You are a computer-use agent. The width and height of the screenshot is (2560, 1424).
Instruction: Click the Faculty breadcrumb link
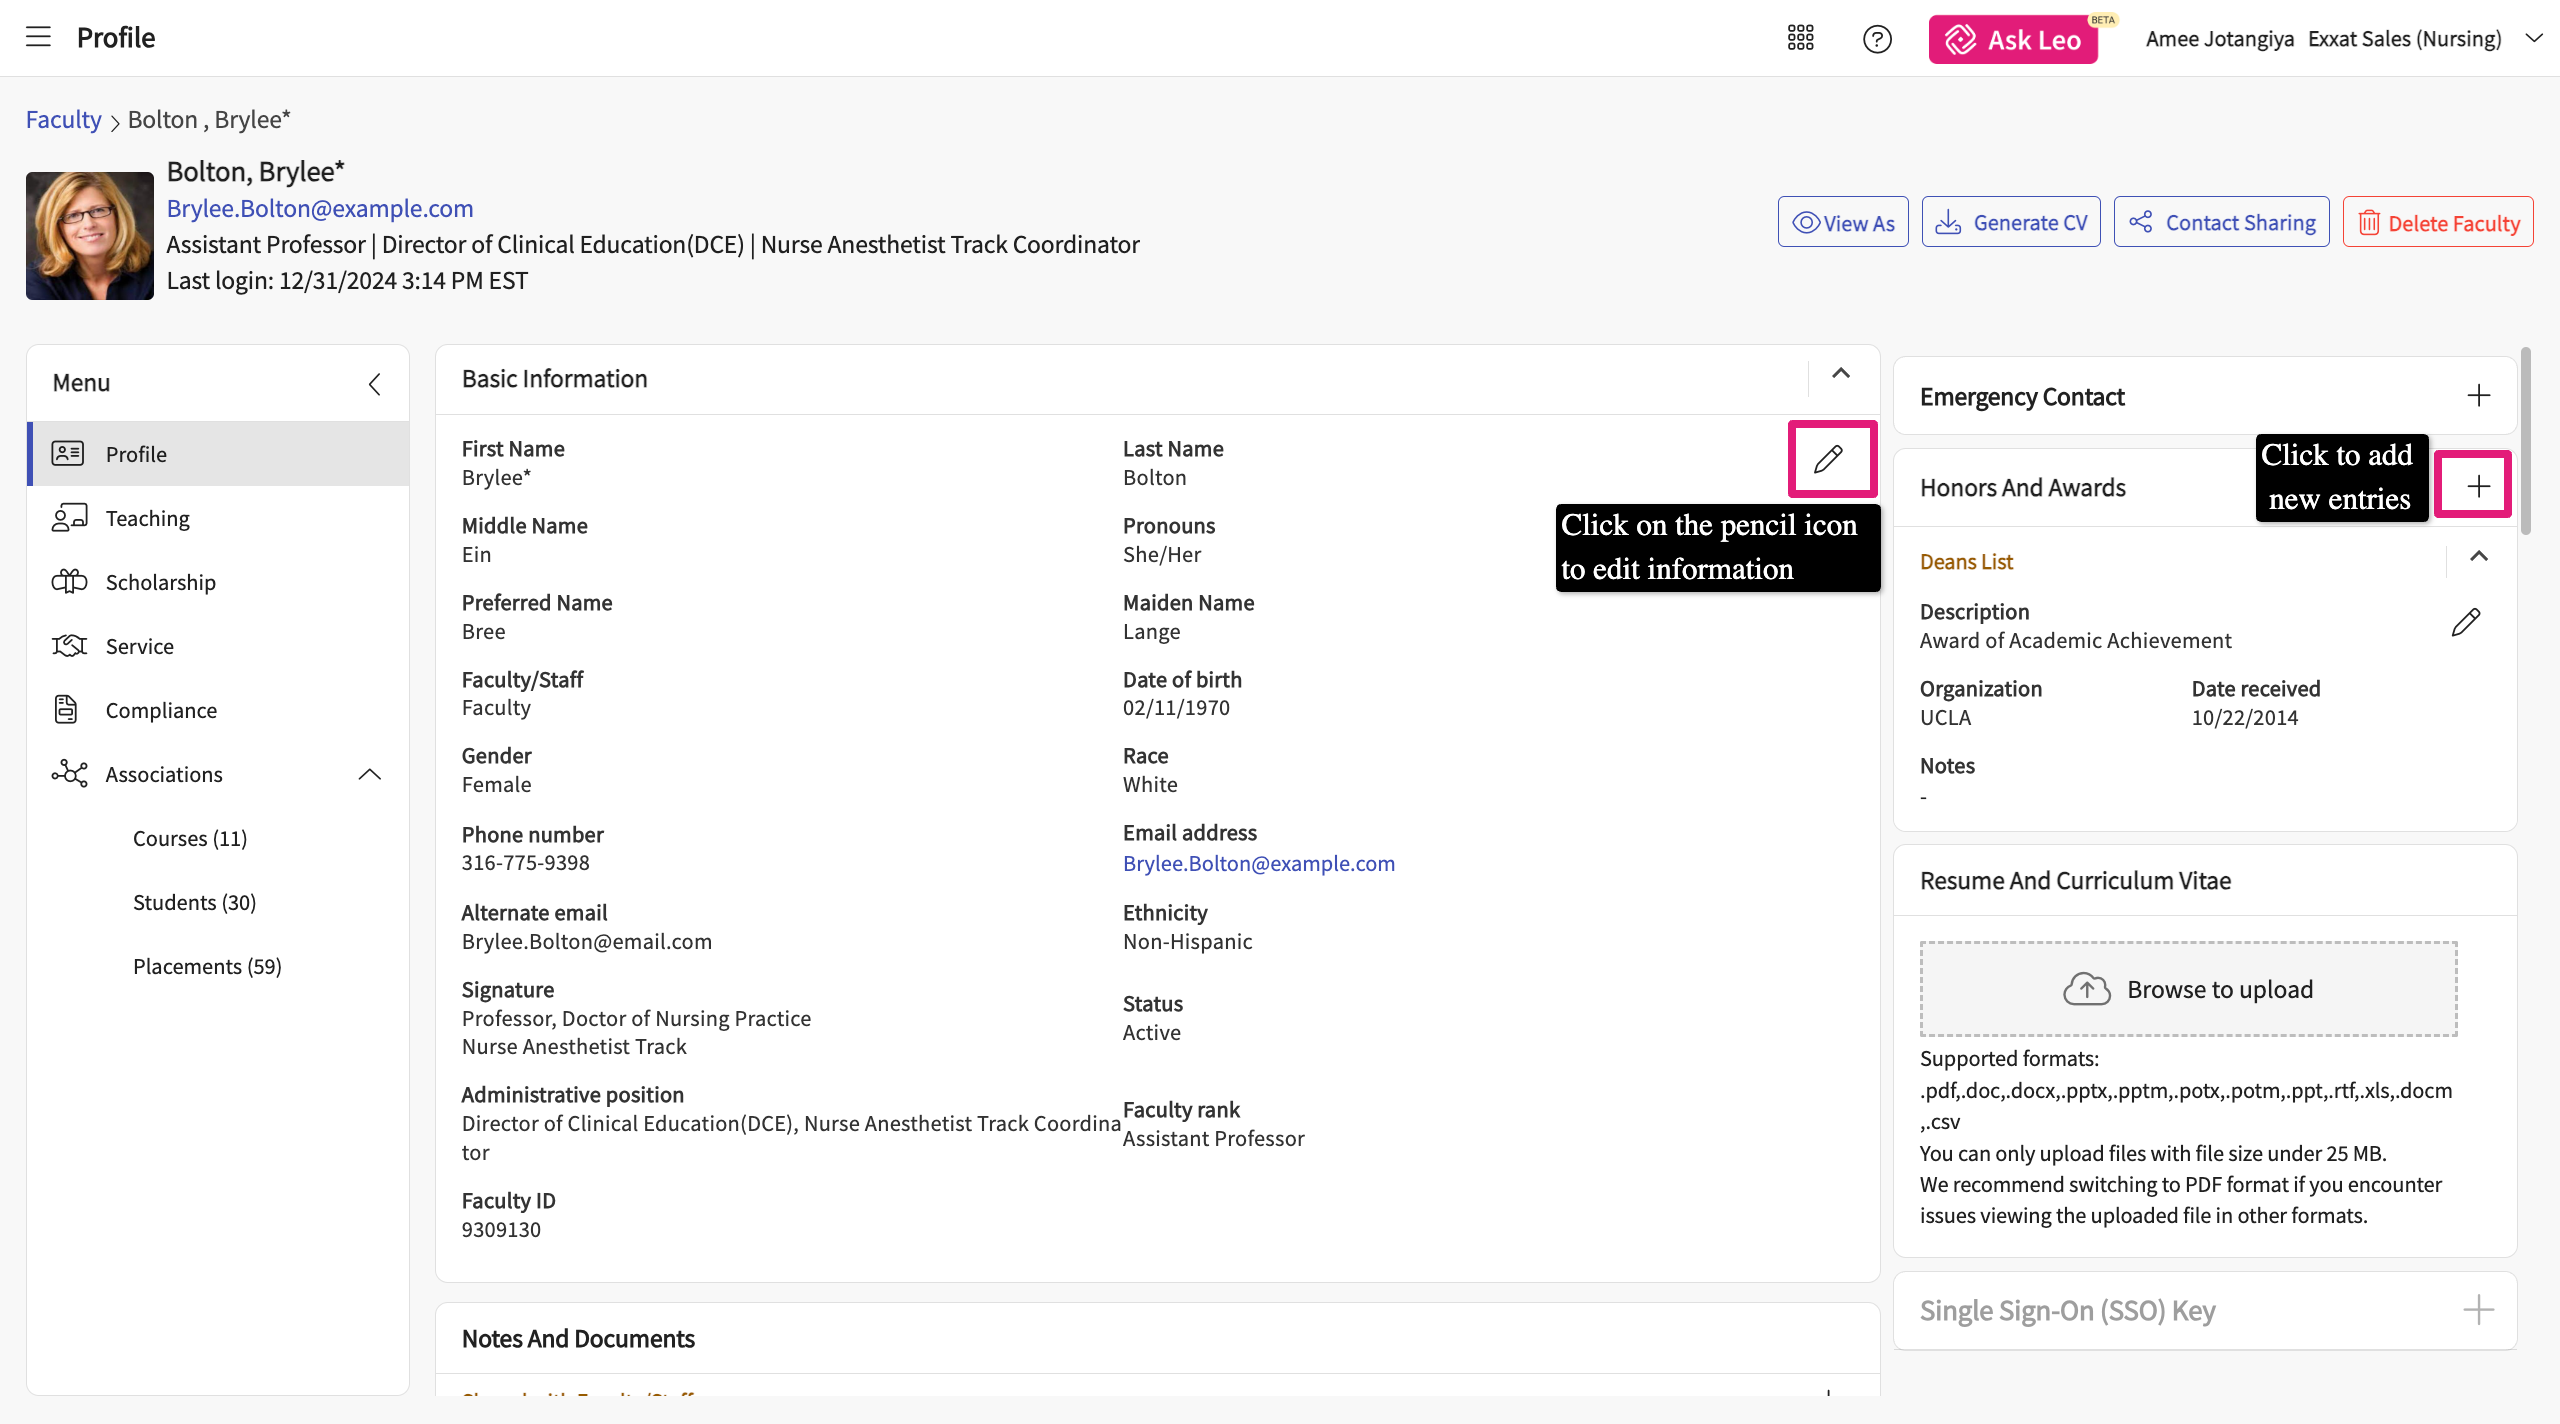(x=63, y=120)
